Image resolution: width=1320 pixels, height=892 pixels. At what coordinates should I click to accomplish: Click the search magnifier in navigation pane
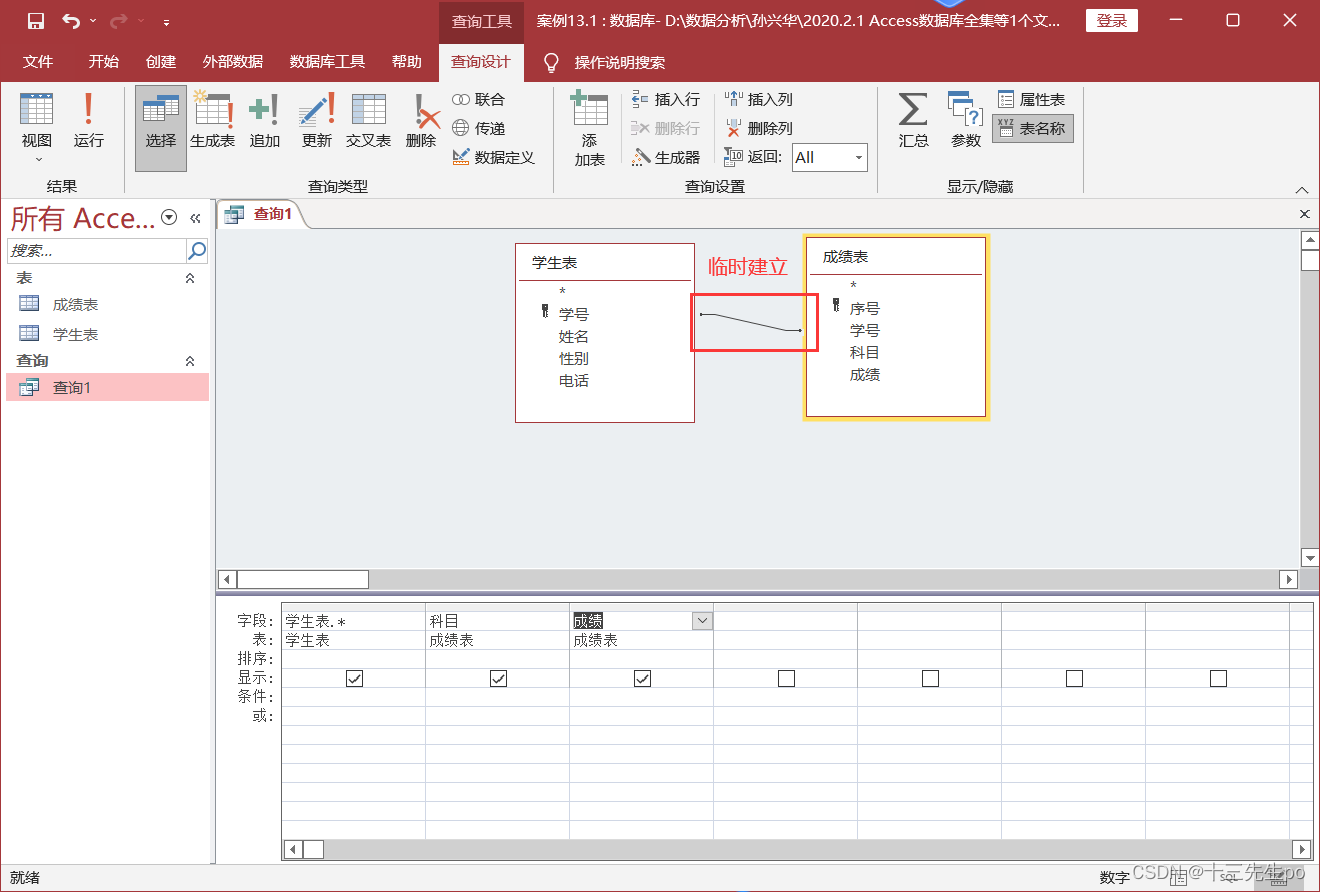point(197,250)
